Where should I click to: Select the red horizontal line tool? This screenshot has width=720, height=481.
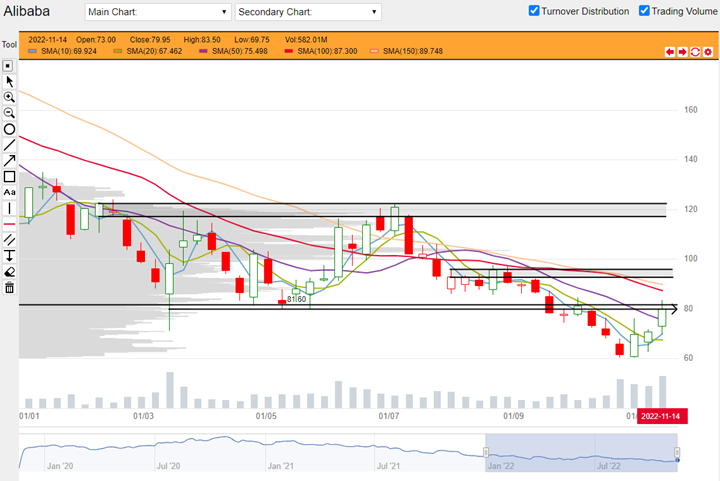9,224
